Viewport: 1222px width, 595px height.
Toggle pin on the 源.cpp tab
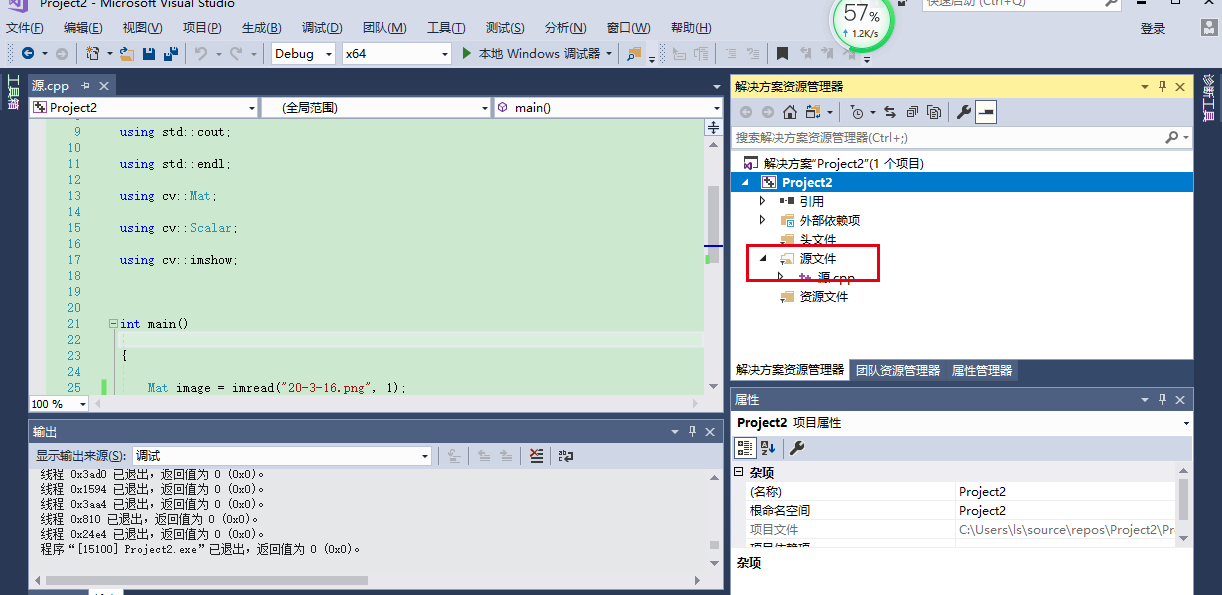(x=85, y=86)
